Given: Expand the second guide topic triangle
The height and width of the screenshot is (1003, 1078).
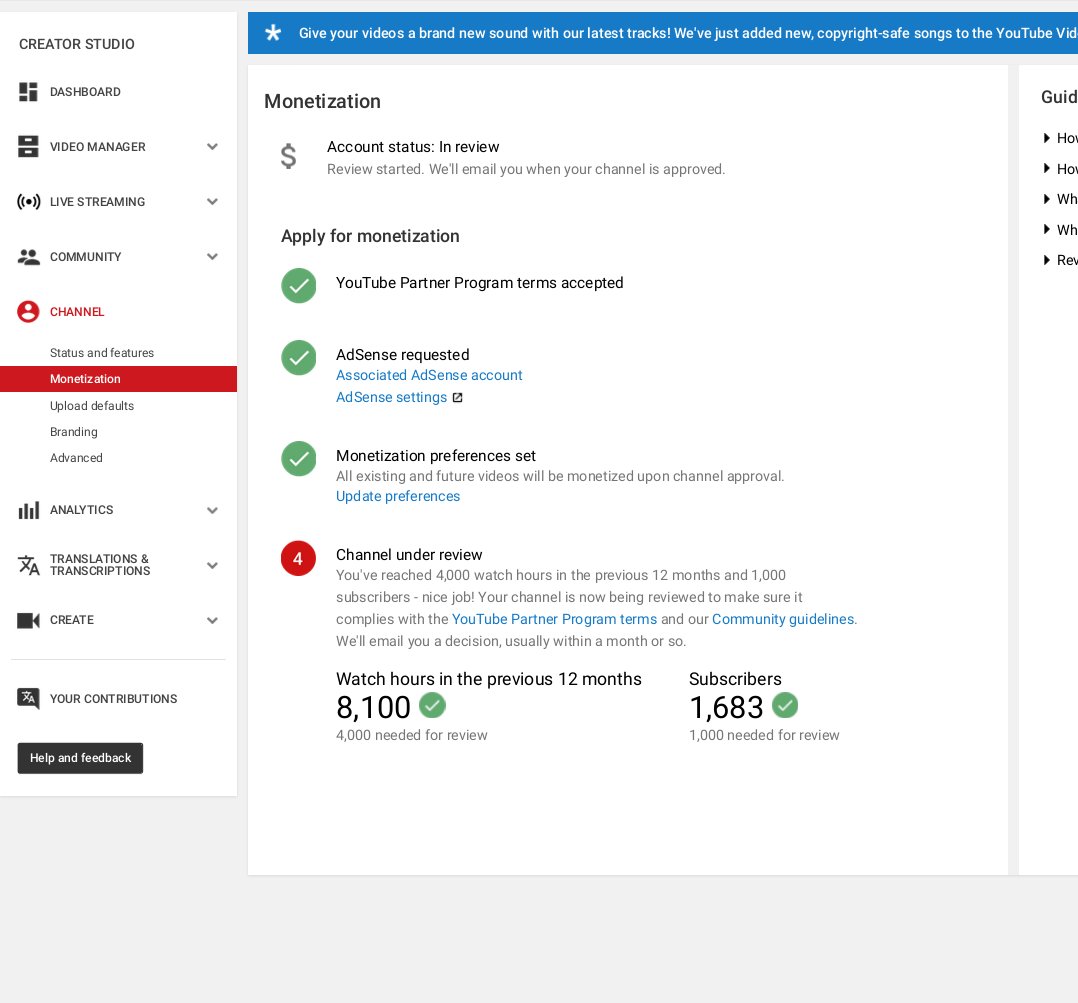Looking at the screenshot, I should coord(1046,168).
